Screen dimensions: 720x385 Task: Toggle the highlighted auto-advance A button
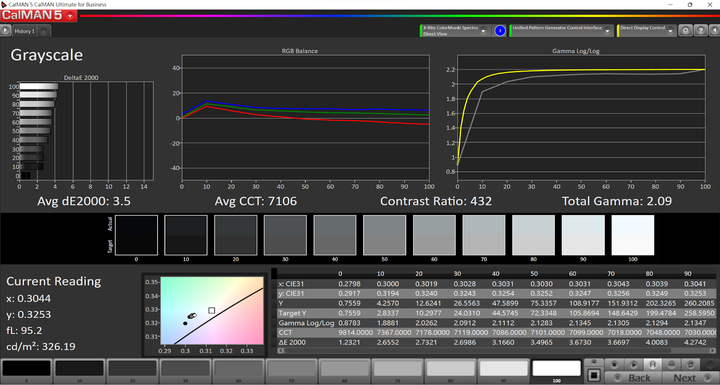652,364
